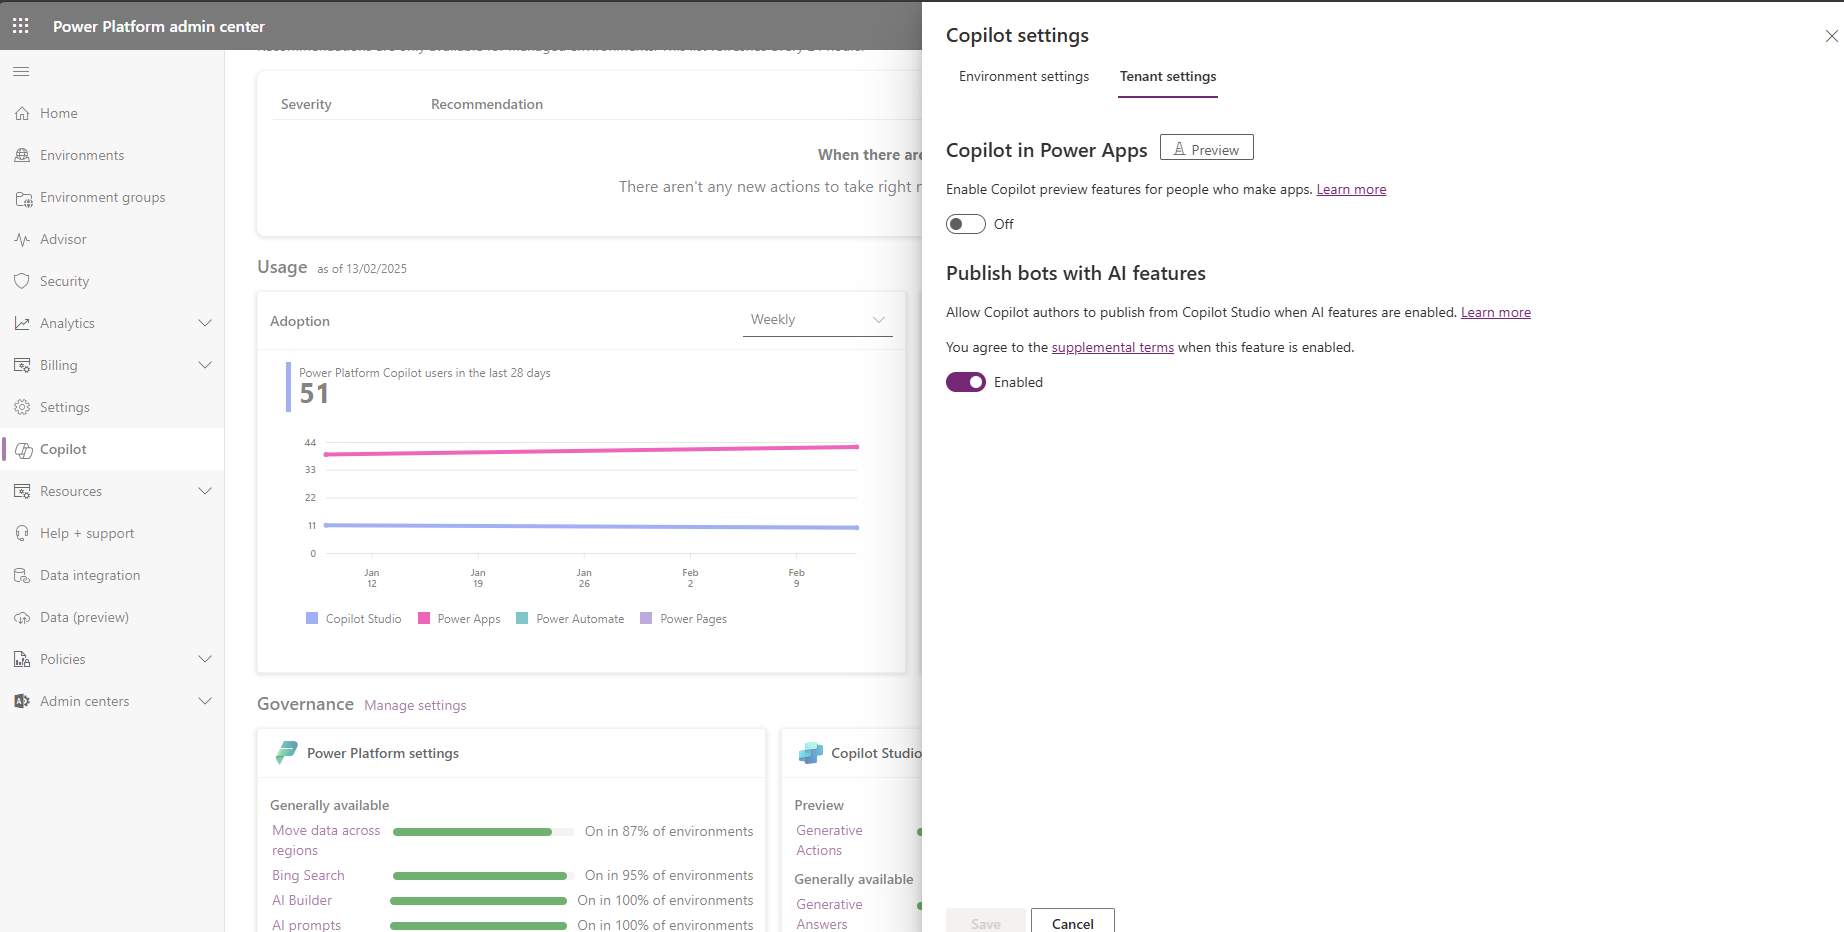
Task: Click the Power Platform settings logo
Action: (287, 753)
